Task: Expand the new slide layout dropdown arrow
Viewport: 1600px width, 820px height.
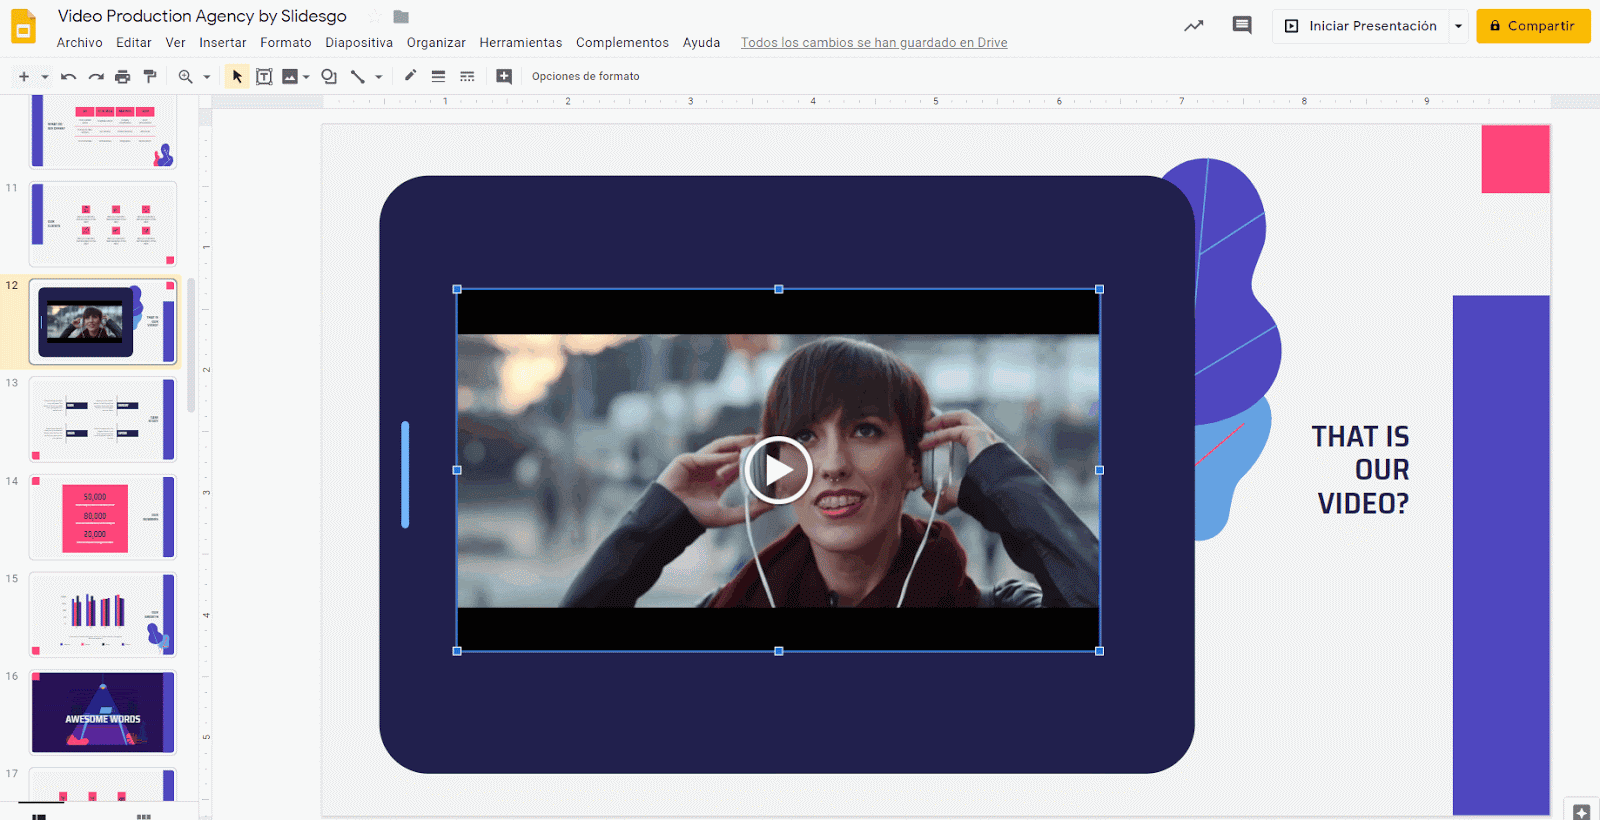Action: [45, 76]
